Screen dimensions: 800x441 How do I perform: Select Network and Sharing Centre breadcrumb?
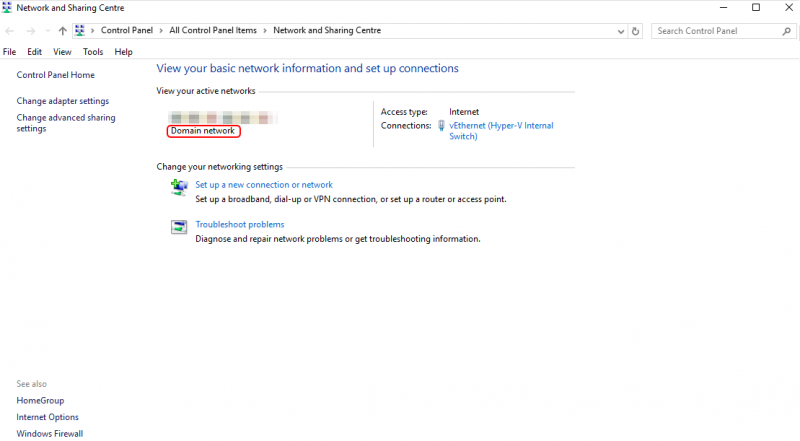327,30
